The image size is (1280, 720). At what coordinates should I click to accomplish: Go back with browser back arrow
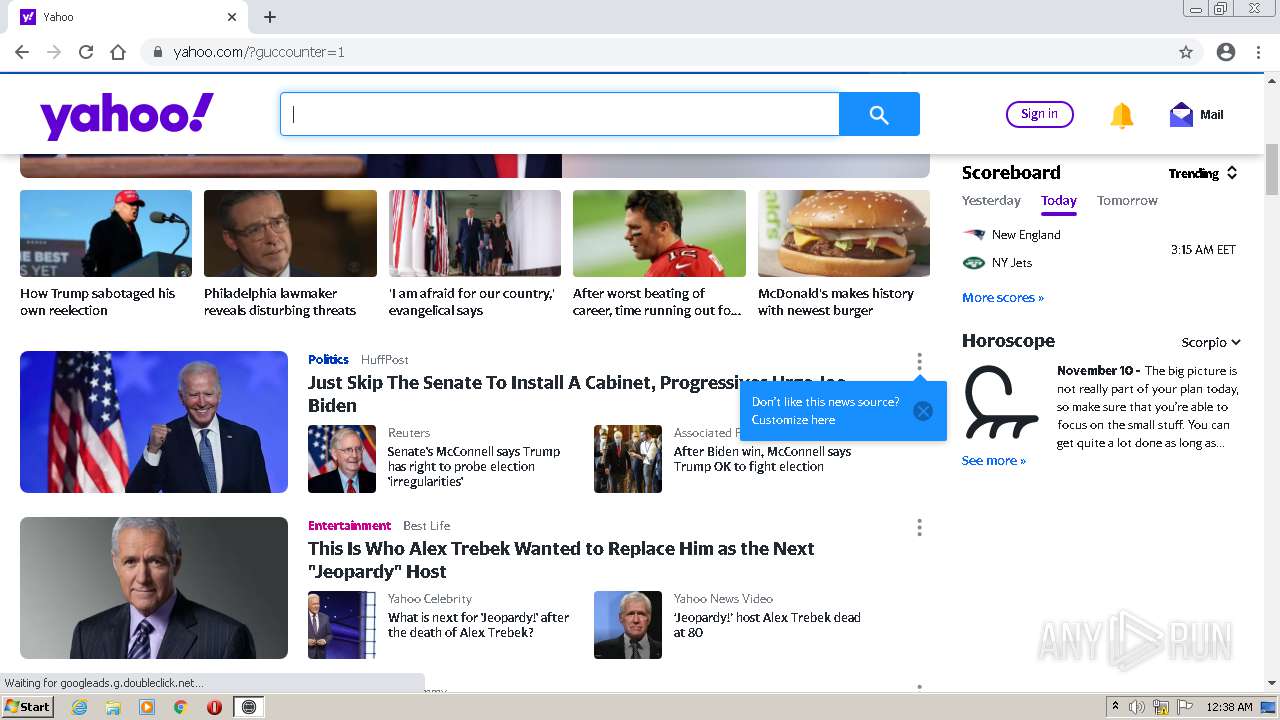click(22, 52)
